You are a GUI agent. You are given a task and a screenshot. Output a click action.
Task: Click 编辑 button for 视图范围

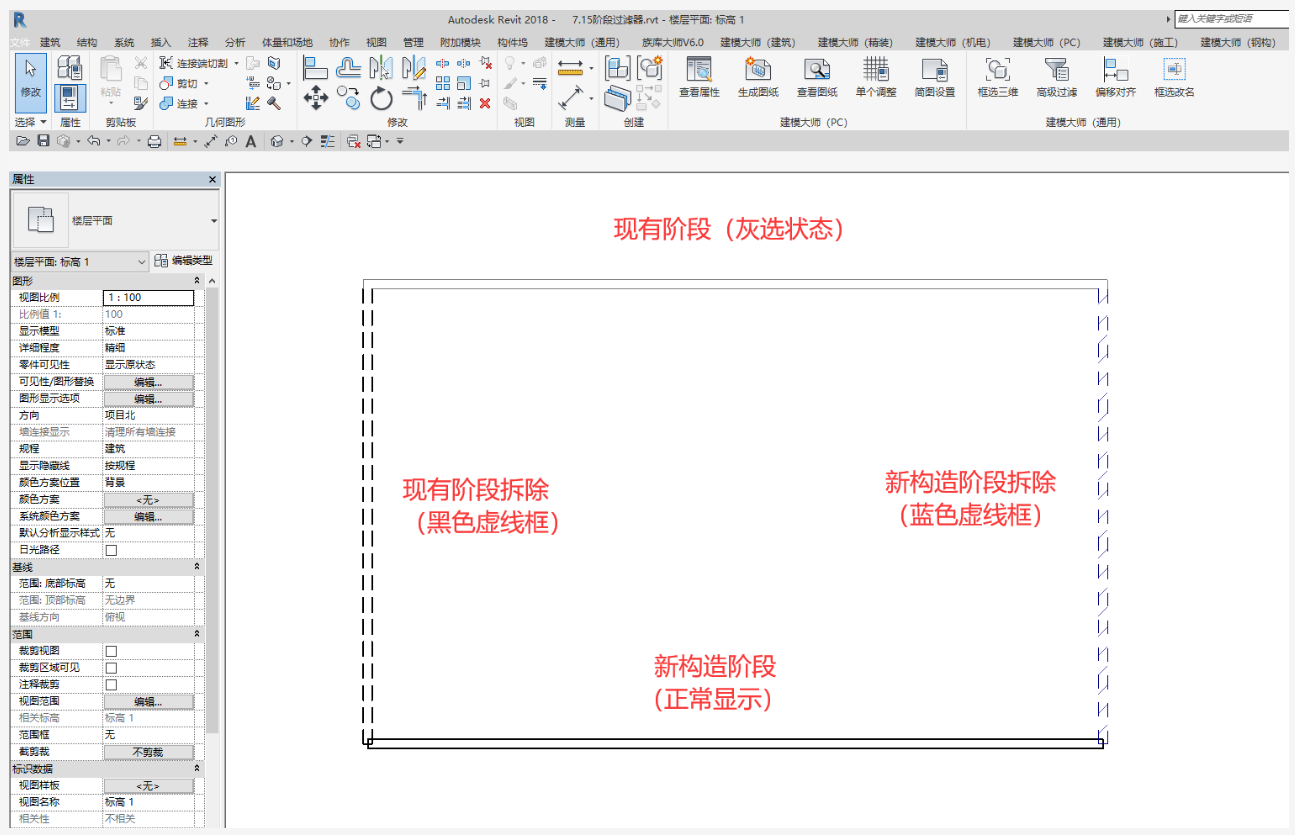coord(148,701)
